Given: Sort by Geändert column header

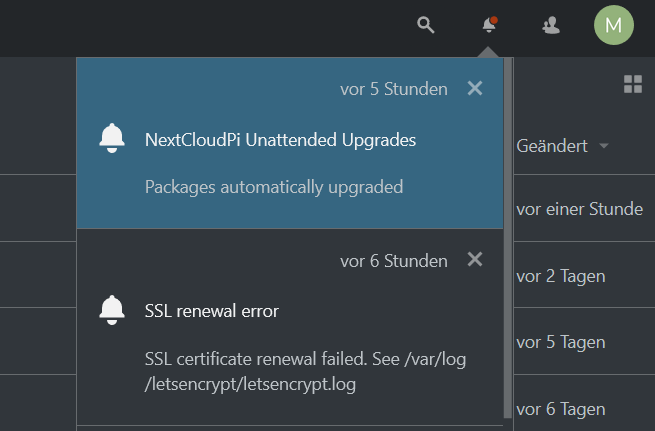Looking at the screenshot, I should tap(552, 146).
